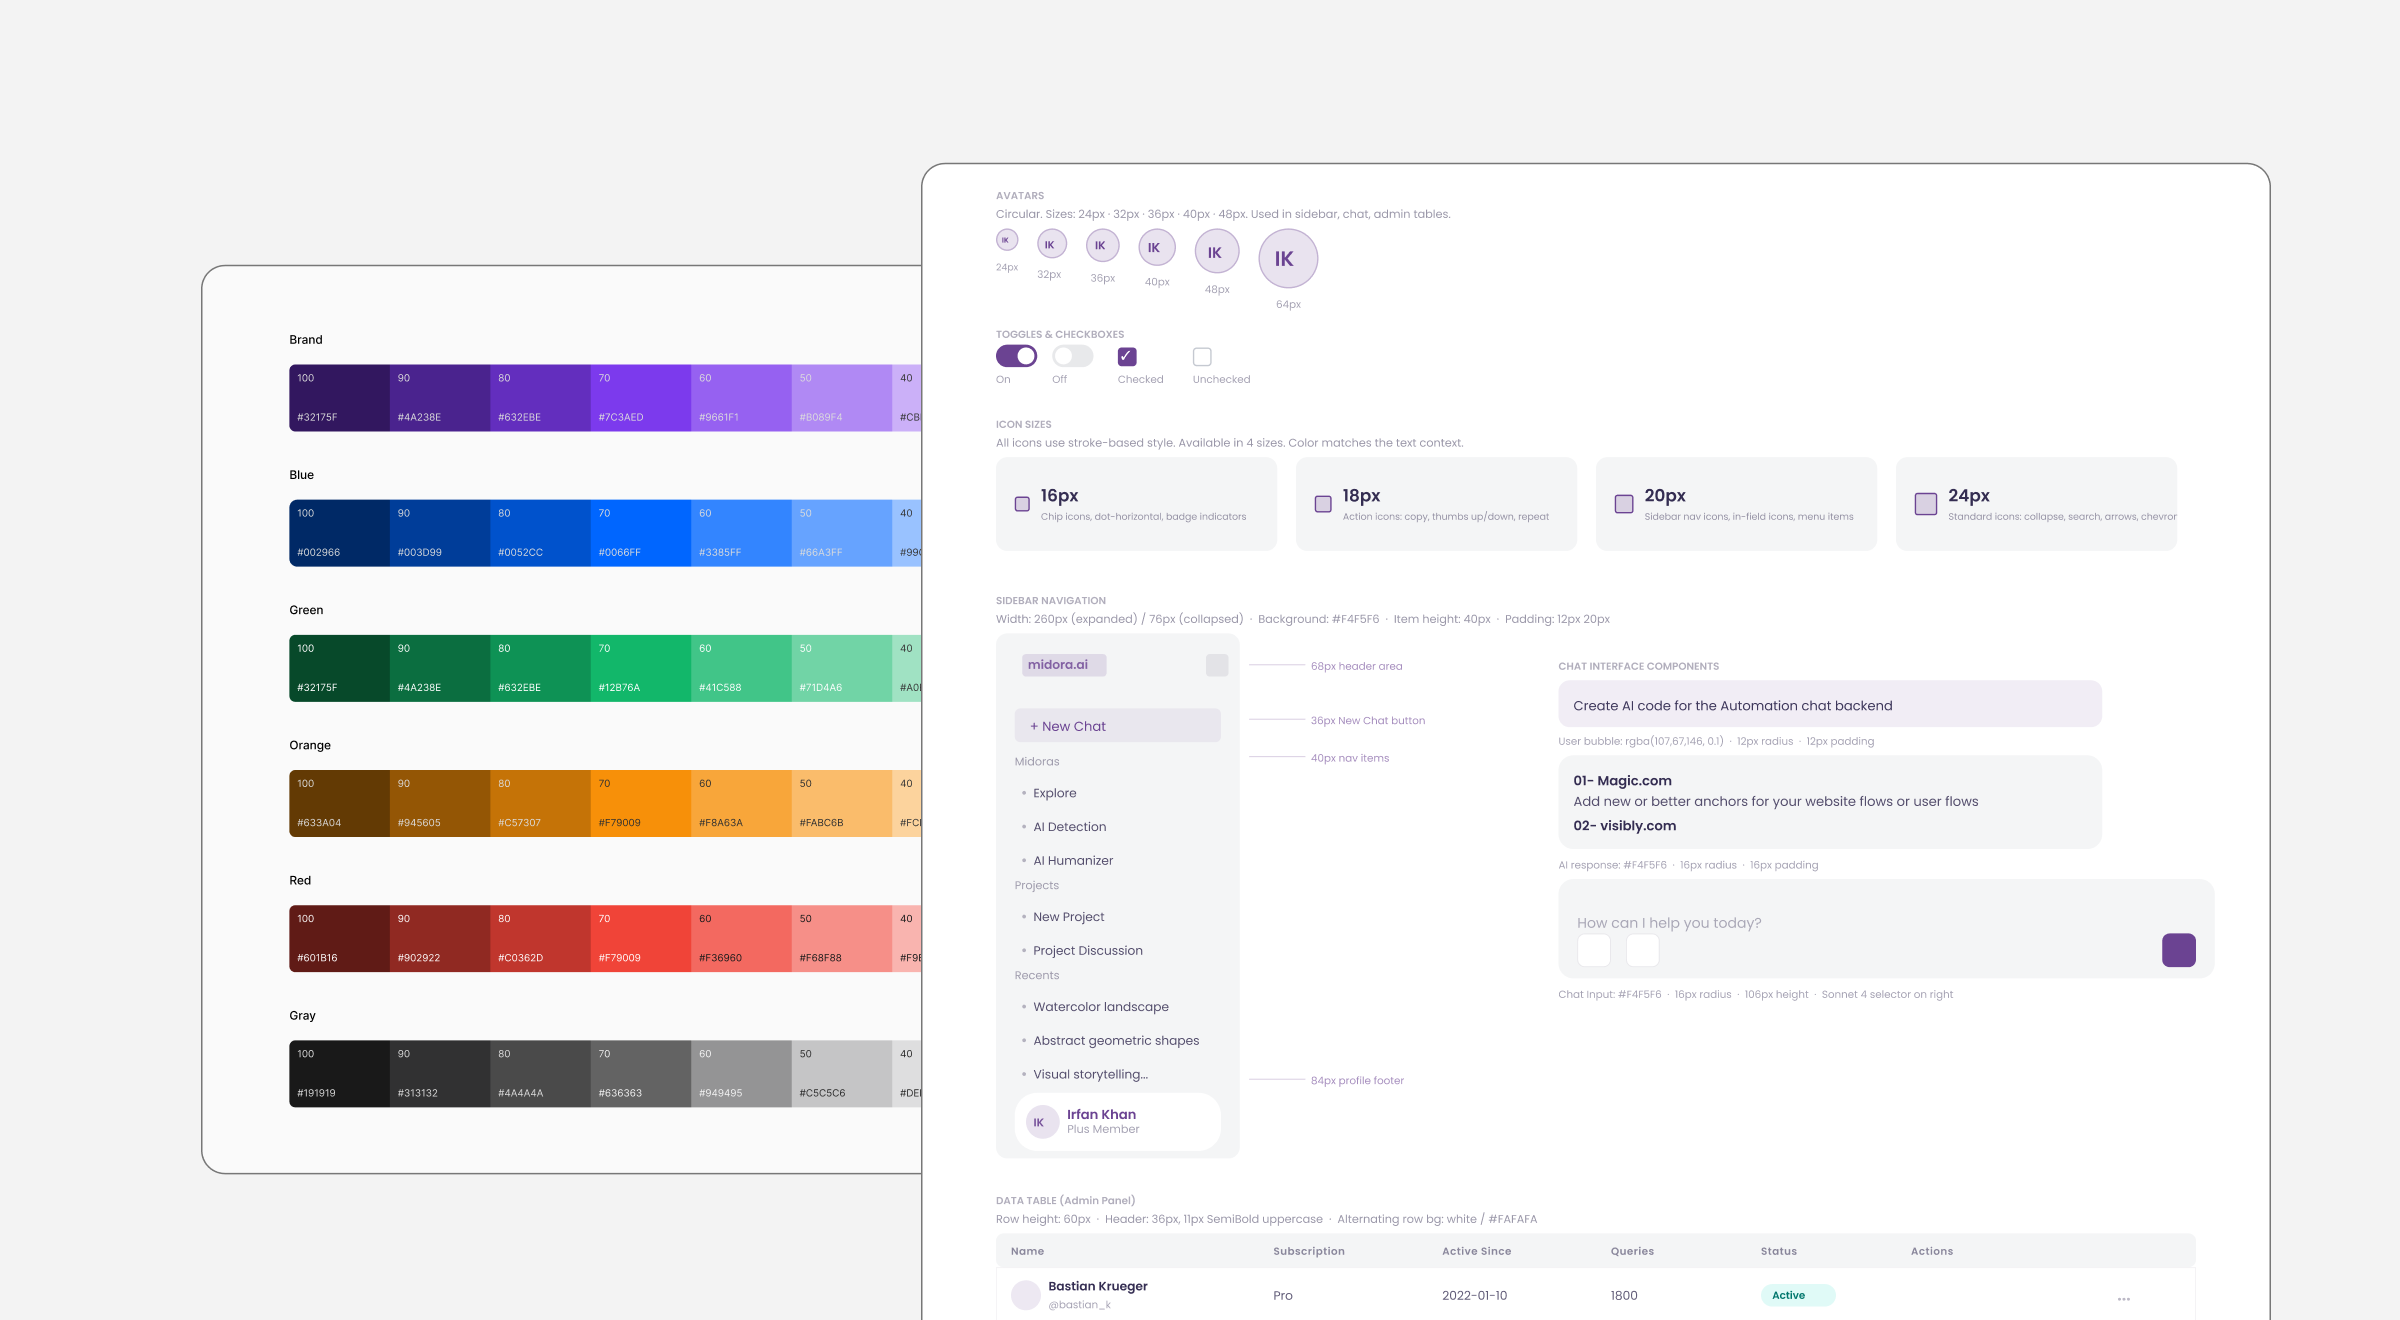The width and height of the screenshot is (2400, 1320).
Task: Click the sidebar collapse icon beside midora.ai
Action: click(1217, 665)
